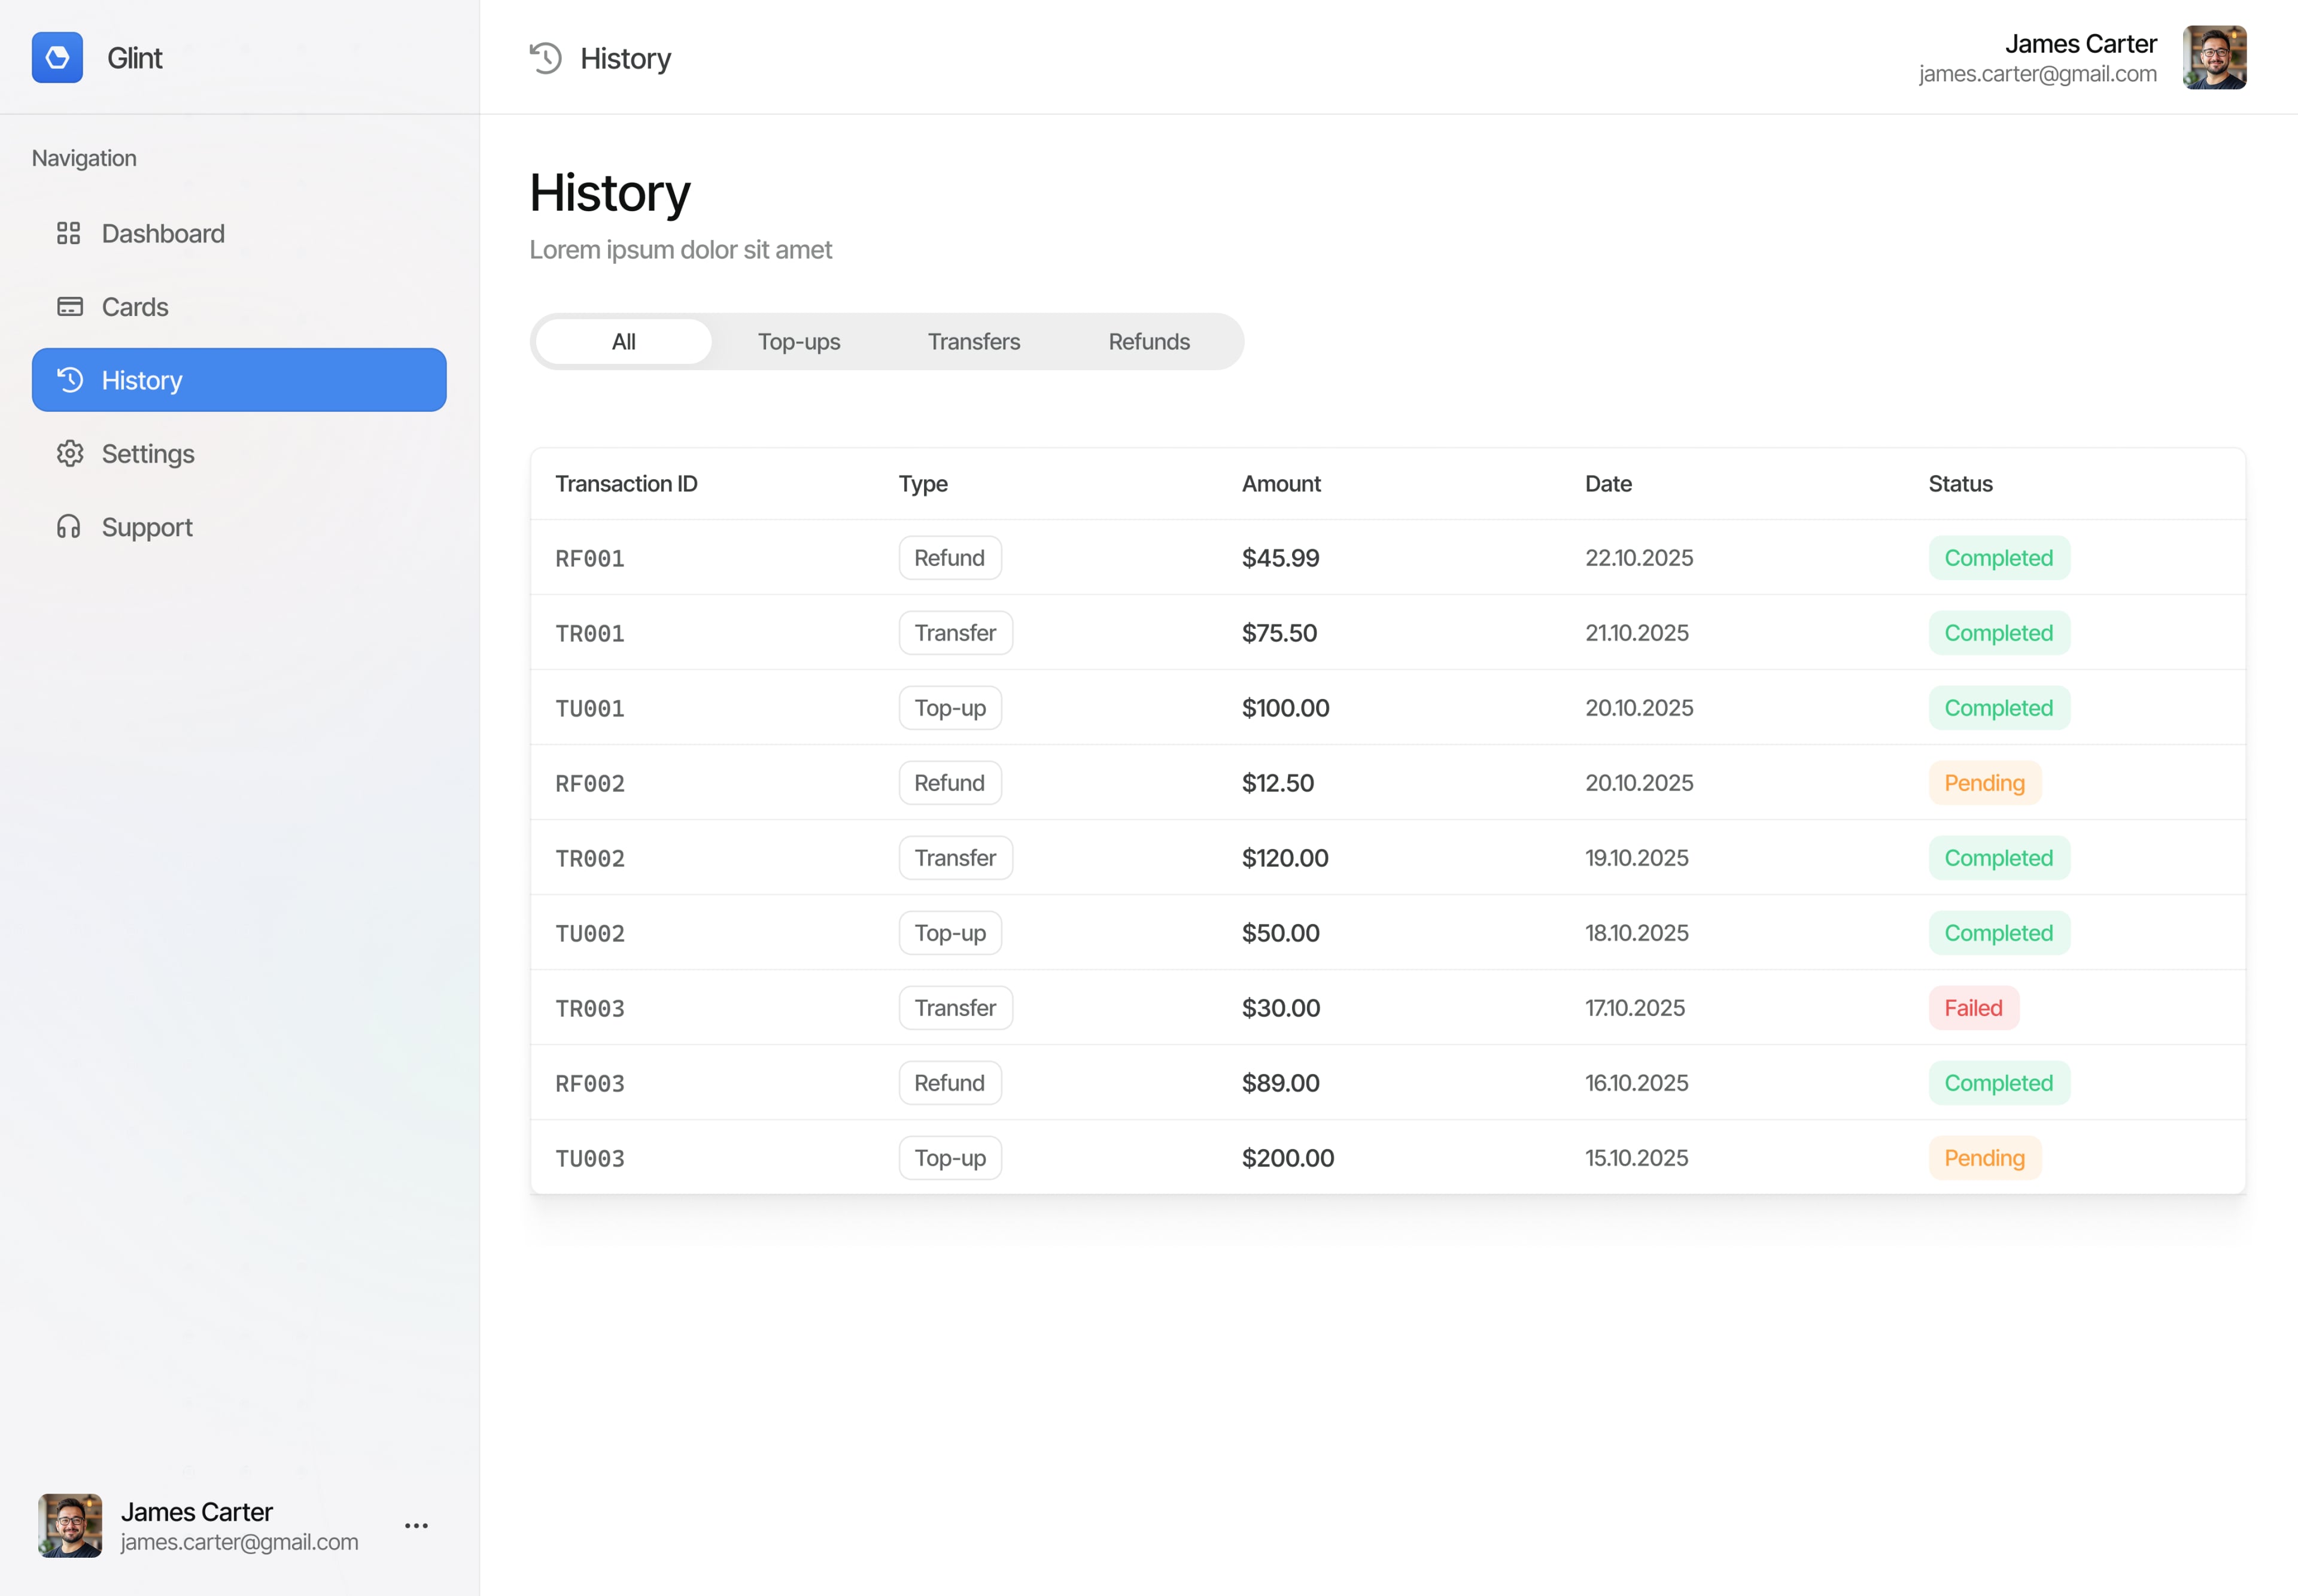Click the Status column header
The height and width of the screenshot is (1596, 2298).
pyautogui.click(x=1960, y=484)
